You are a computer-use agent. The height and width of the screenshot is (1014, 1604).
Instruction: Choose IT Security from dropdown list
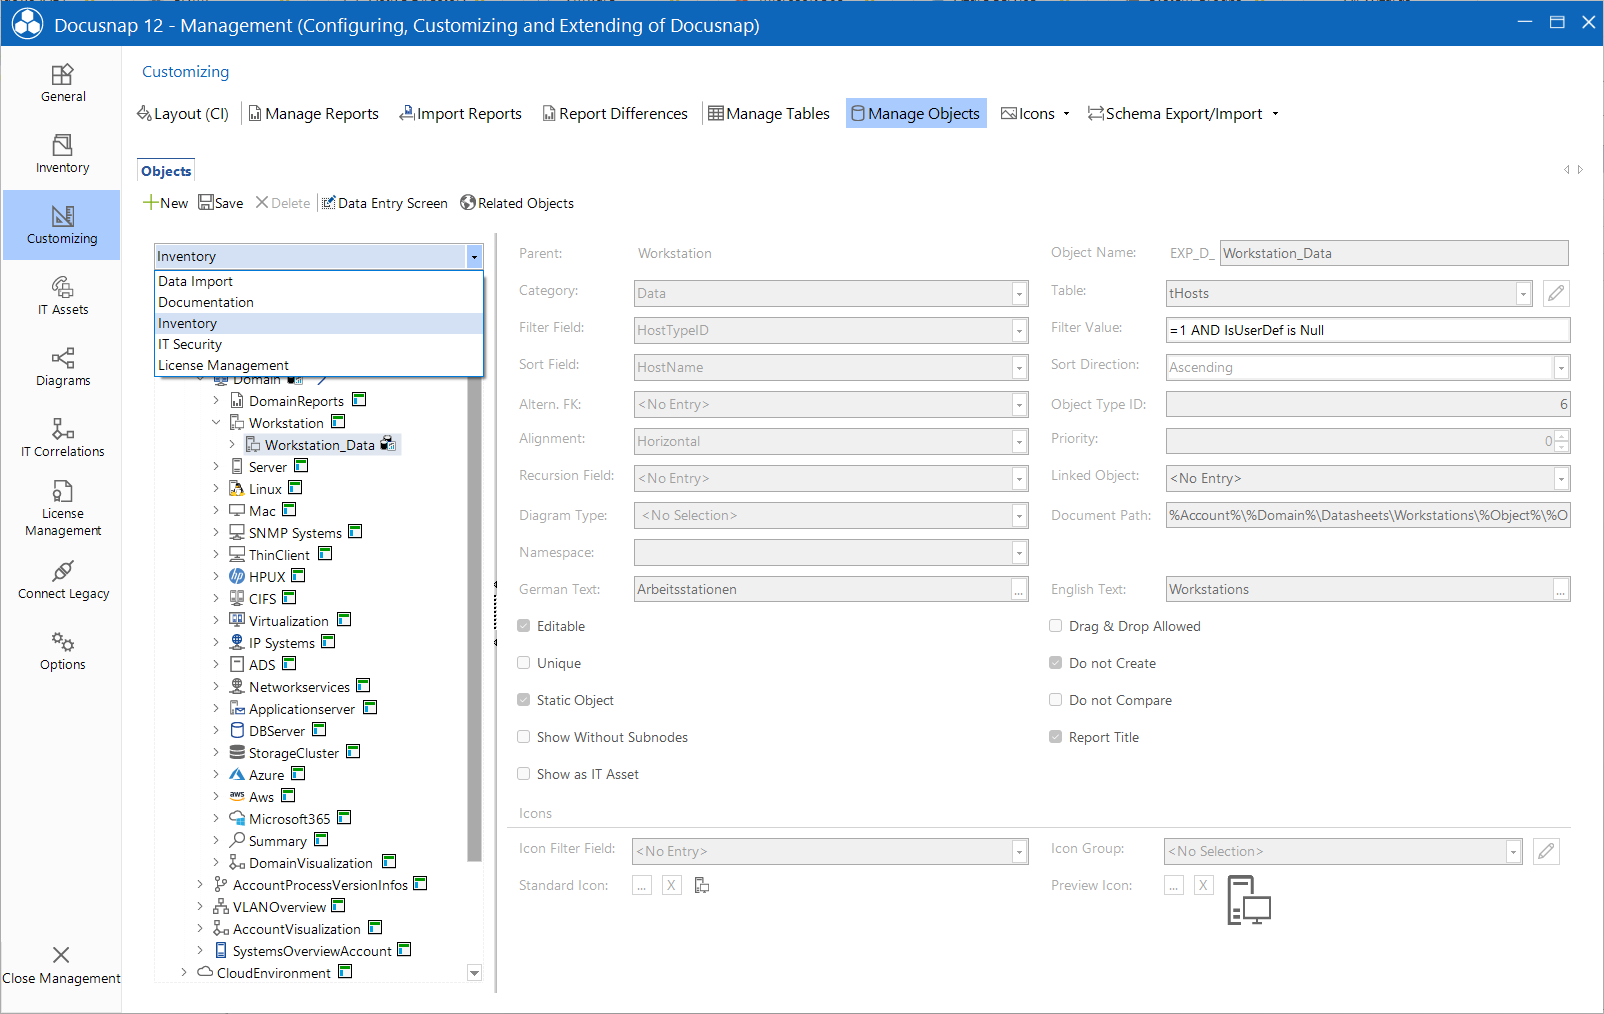[x=318, y=344]
